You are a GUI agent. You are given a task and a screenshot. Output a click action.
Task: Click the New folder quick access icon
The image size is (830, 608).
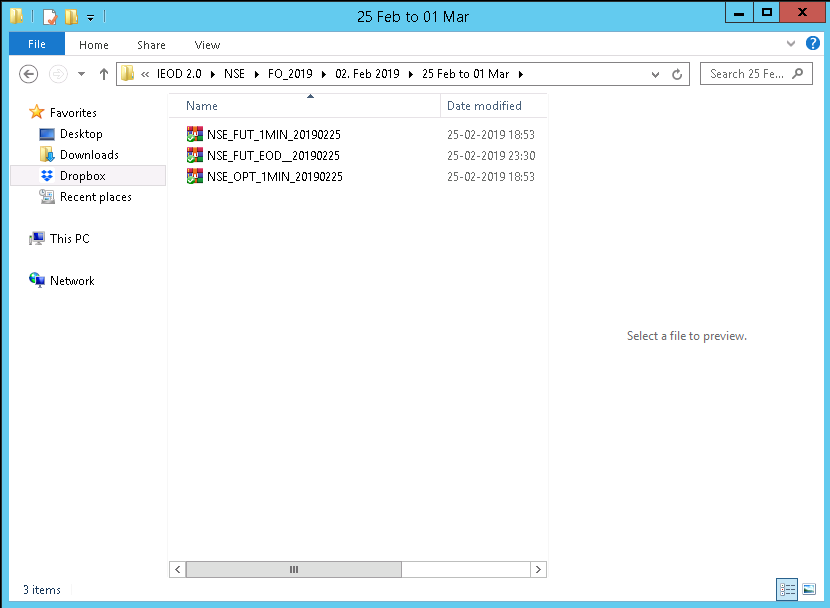click(x=71, y=16)
